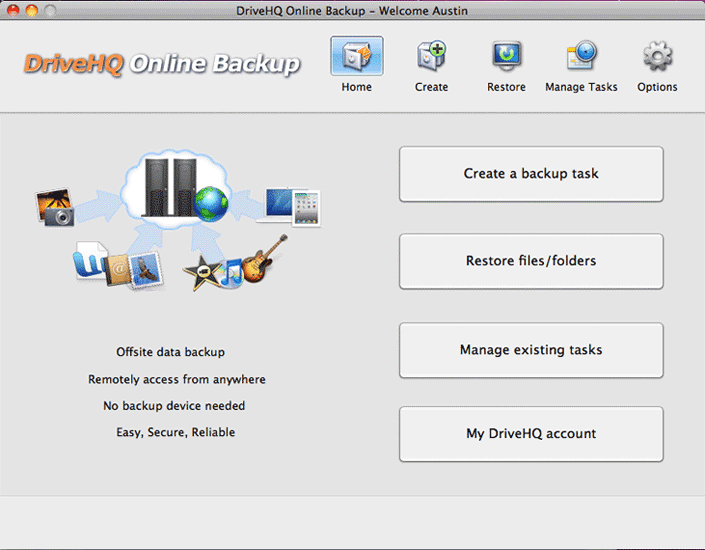
Task: Click the Restore label in toolbar
Action: [x=506, y=87]
